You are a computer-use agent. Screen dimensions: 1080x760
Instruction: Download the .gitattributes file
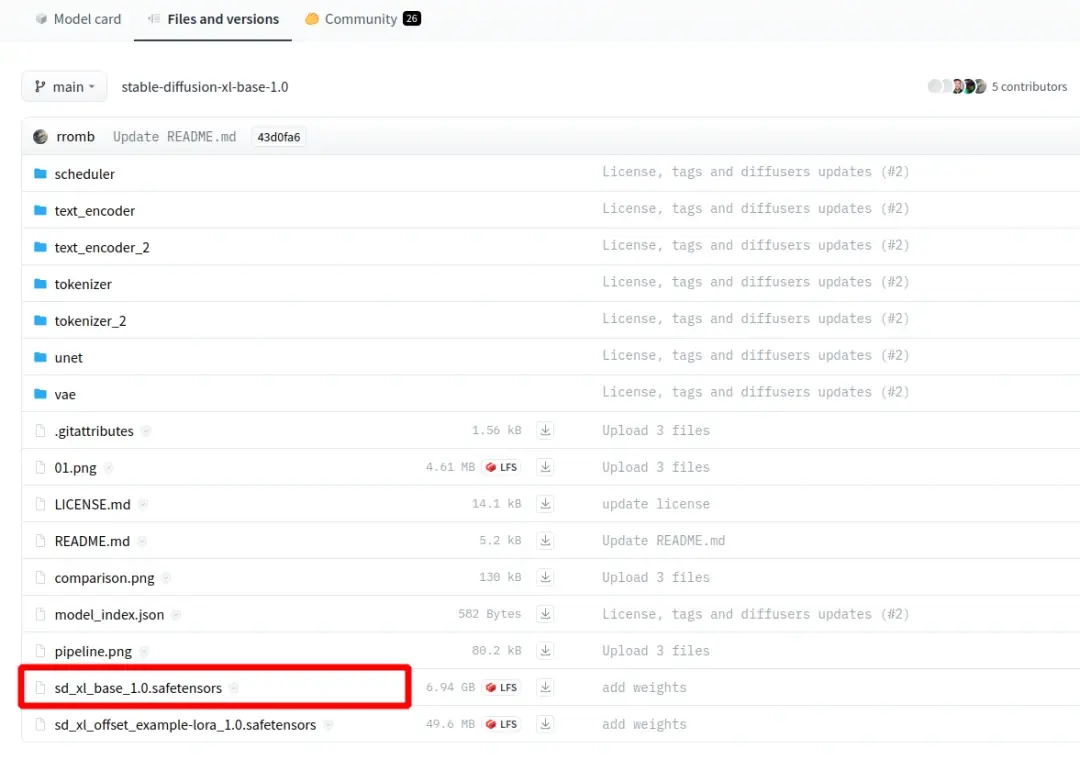(545, 431)
